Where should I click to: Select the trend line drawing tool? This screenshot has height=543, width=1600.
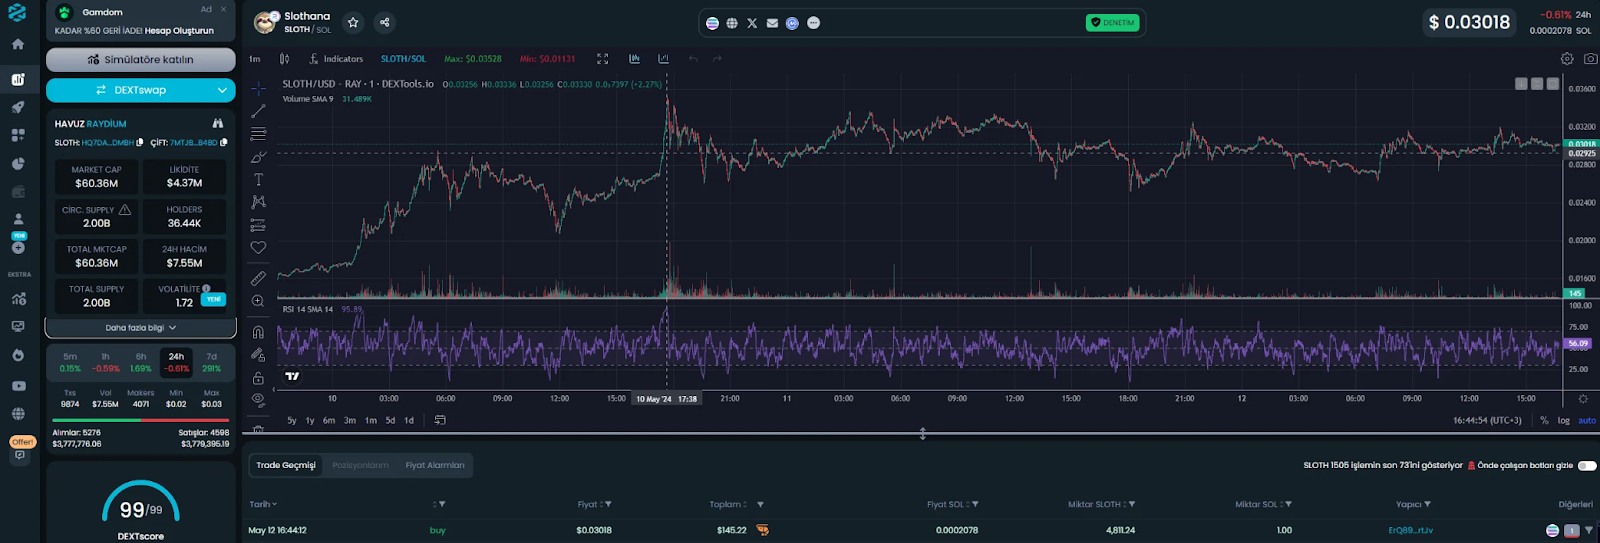click(258, 111)
